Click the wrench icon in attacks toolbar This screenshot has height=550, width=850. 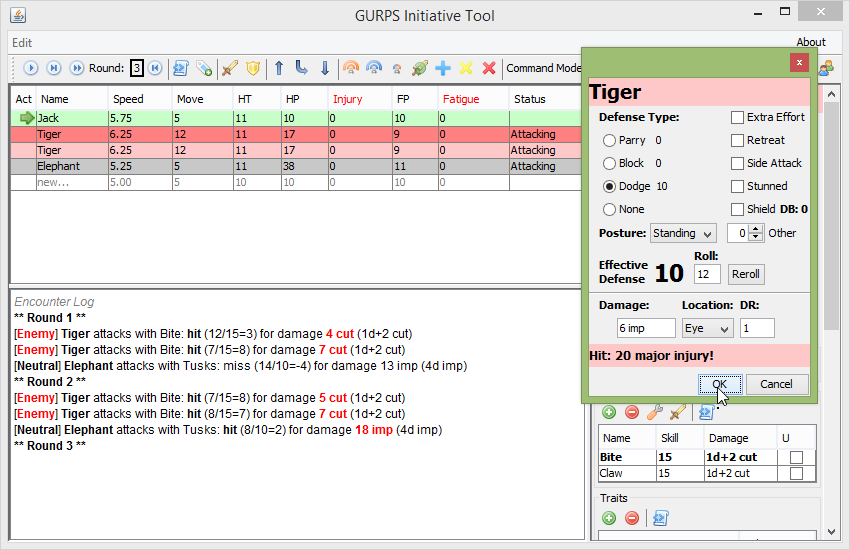click(x=655, y=412)
